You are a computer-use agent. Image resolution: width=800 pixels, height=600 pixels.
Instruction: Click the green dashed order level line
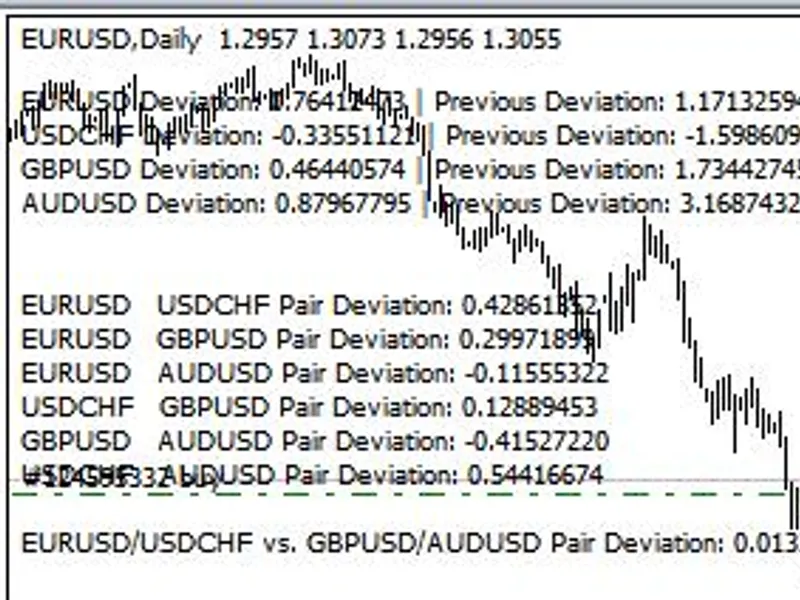pos(398,494)
